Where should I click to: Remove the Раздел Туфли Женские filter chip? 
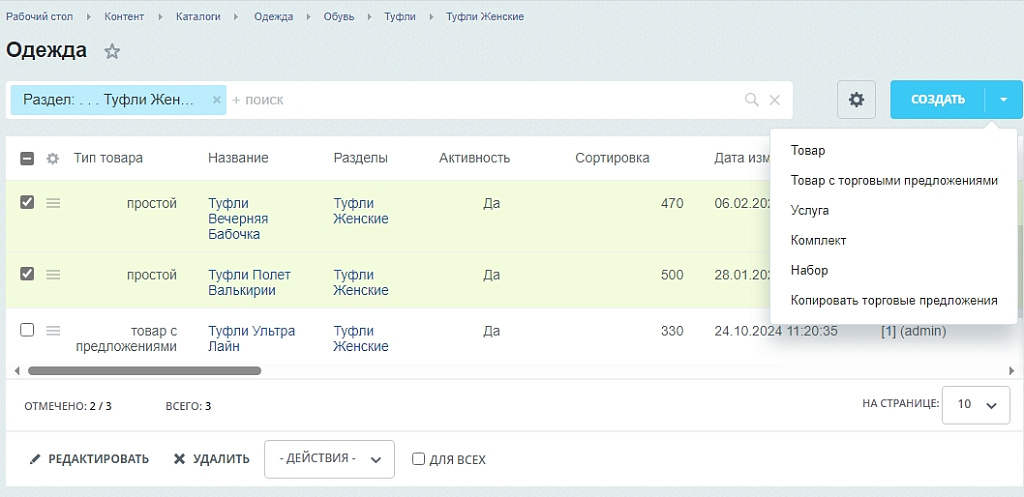[216, 100]
